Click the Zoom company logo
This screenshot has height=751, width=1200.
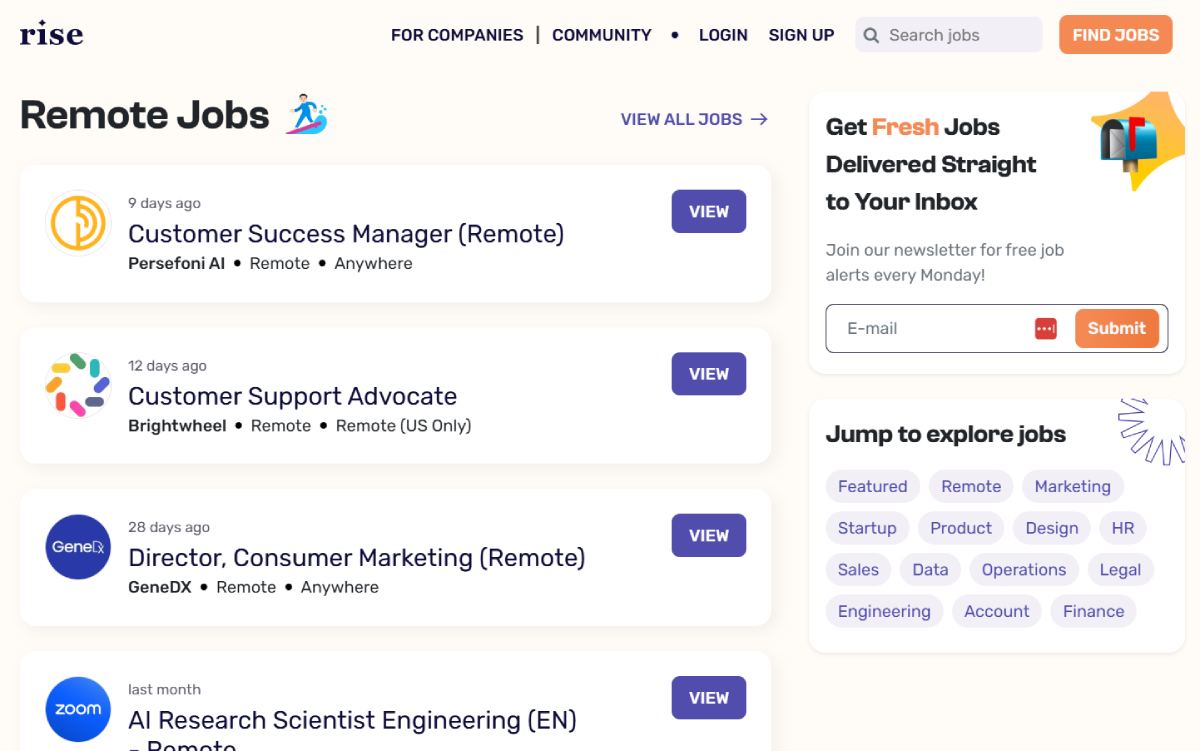(78, 709)
